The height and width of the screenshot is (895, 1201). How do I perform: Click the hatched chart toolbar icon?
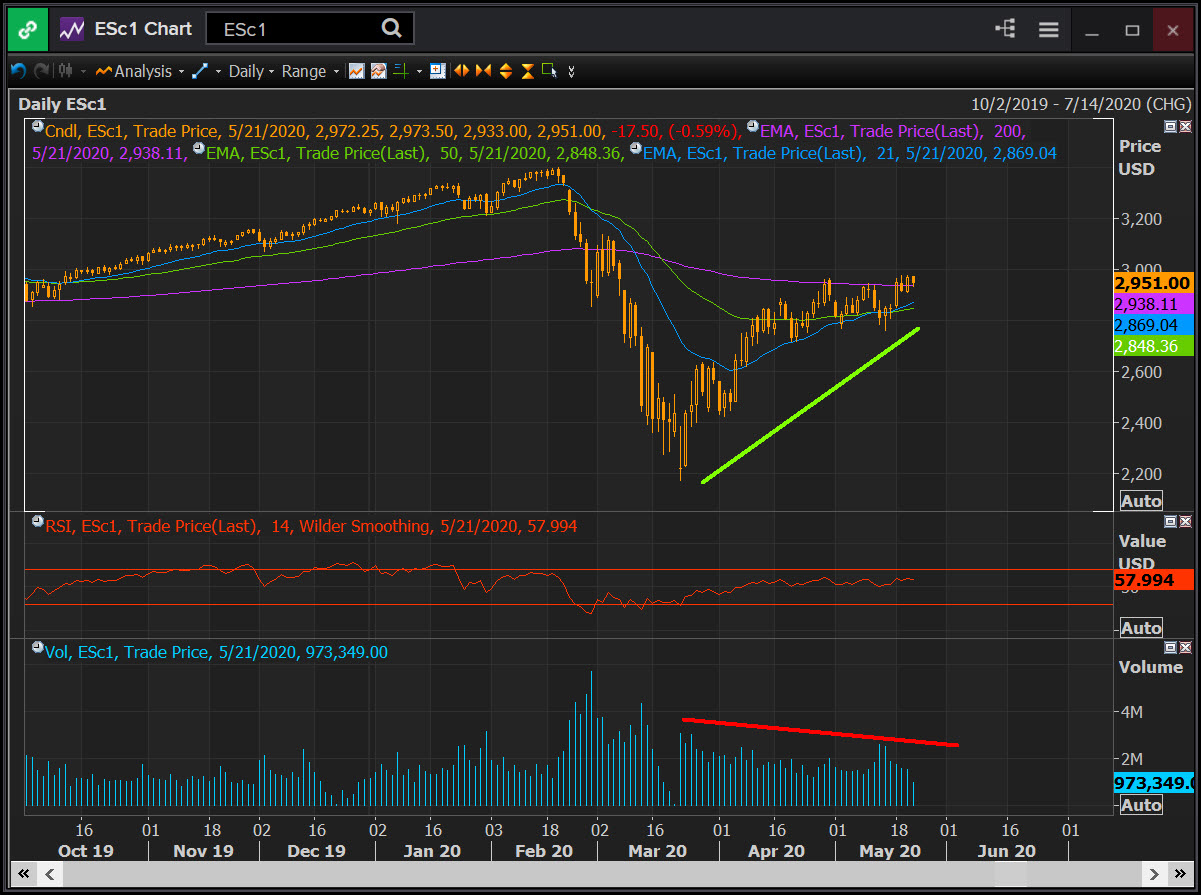(x=378, y=71)
